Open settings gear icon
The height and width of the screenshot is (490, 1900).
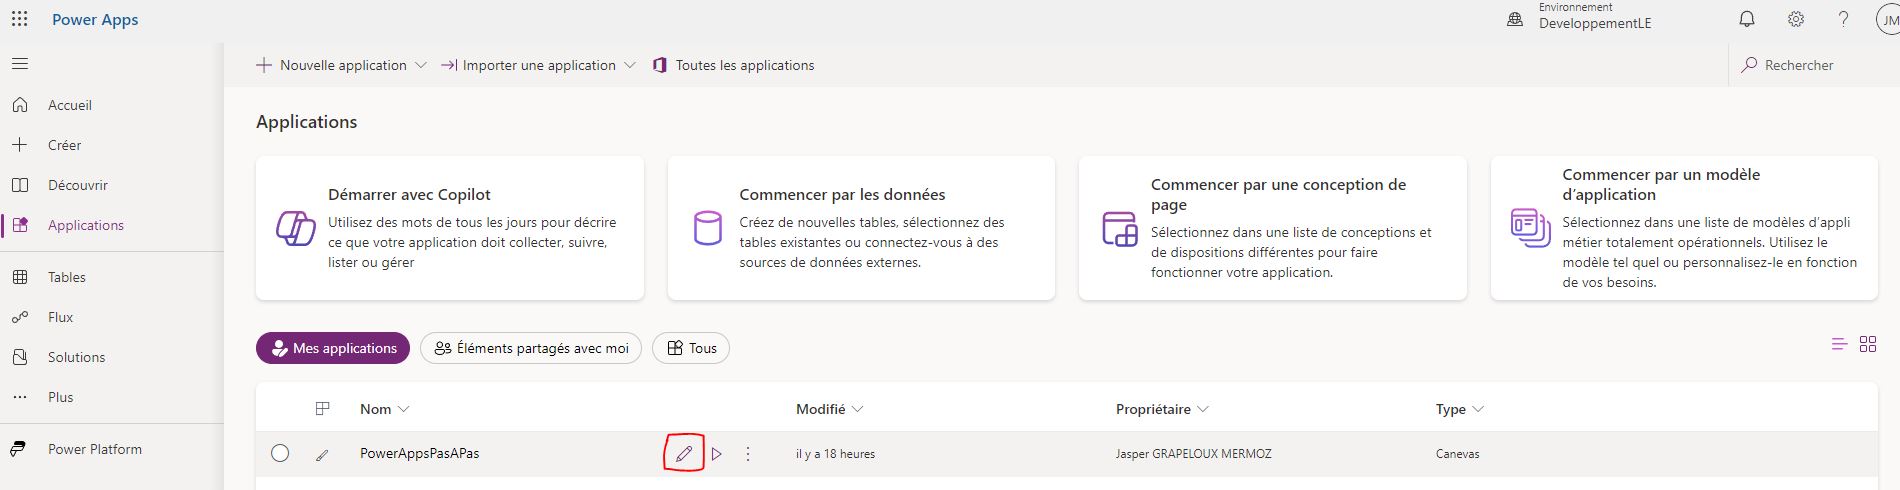pos(1796,19)
